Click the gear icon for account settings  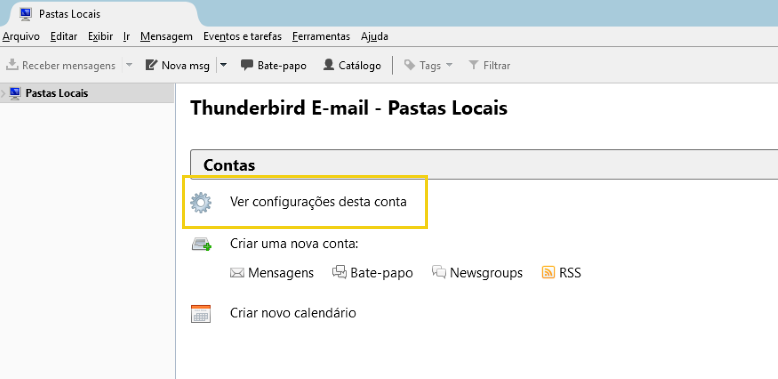click(x=201, y=203)
